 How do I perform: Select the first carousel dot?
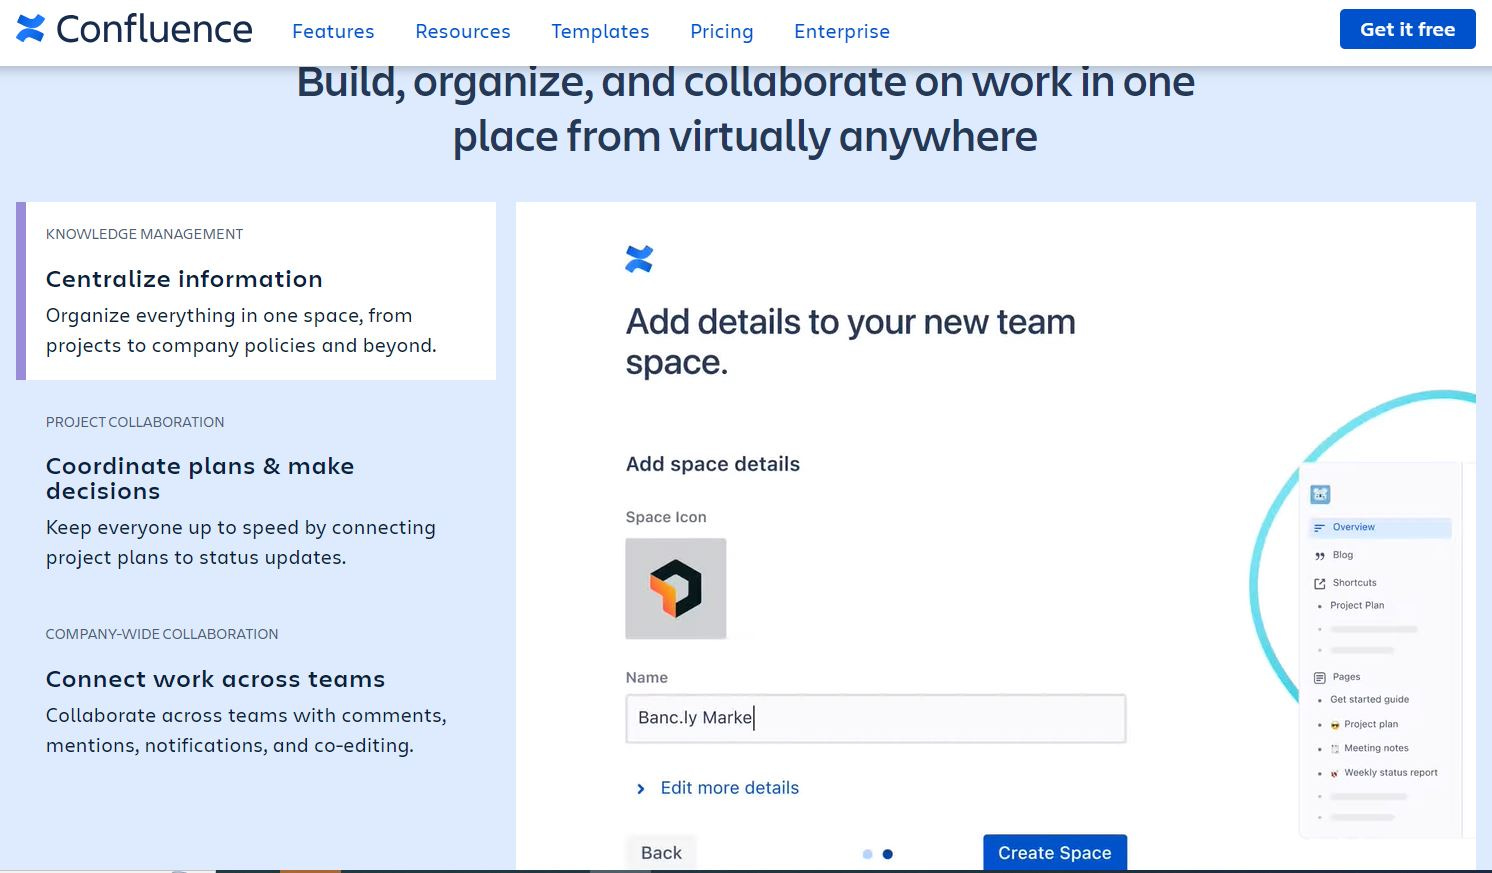866,854
